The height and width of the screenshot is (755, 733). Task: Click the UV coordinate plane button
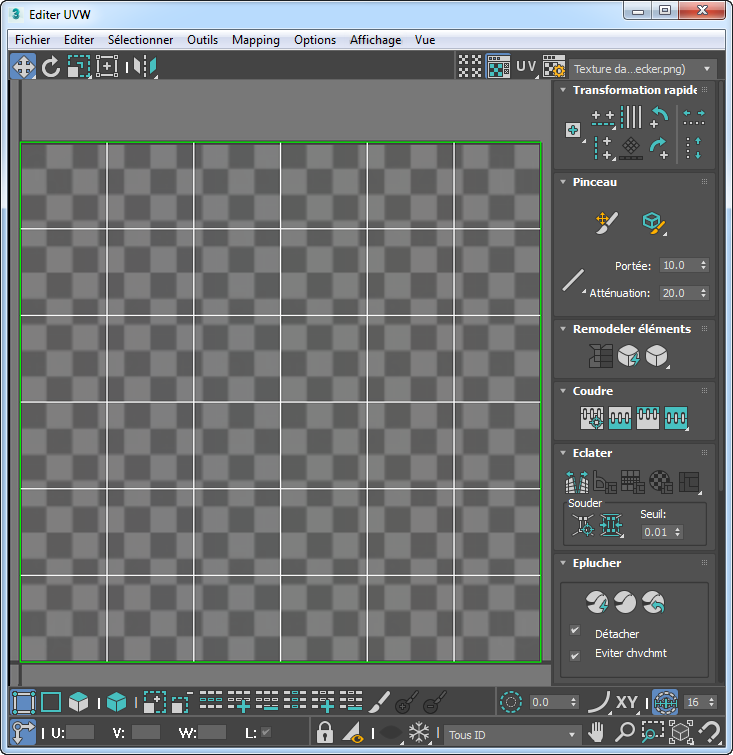[526, 66]
